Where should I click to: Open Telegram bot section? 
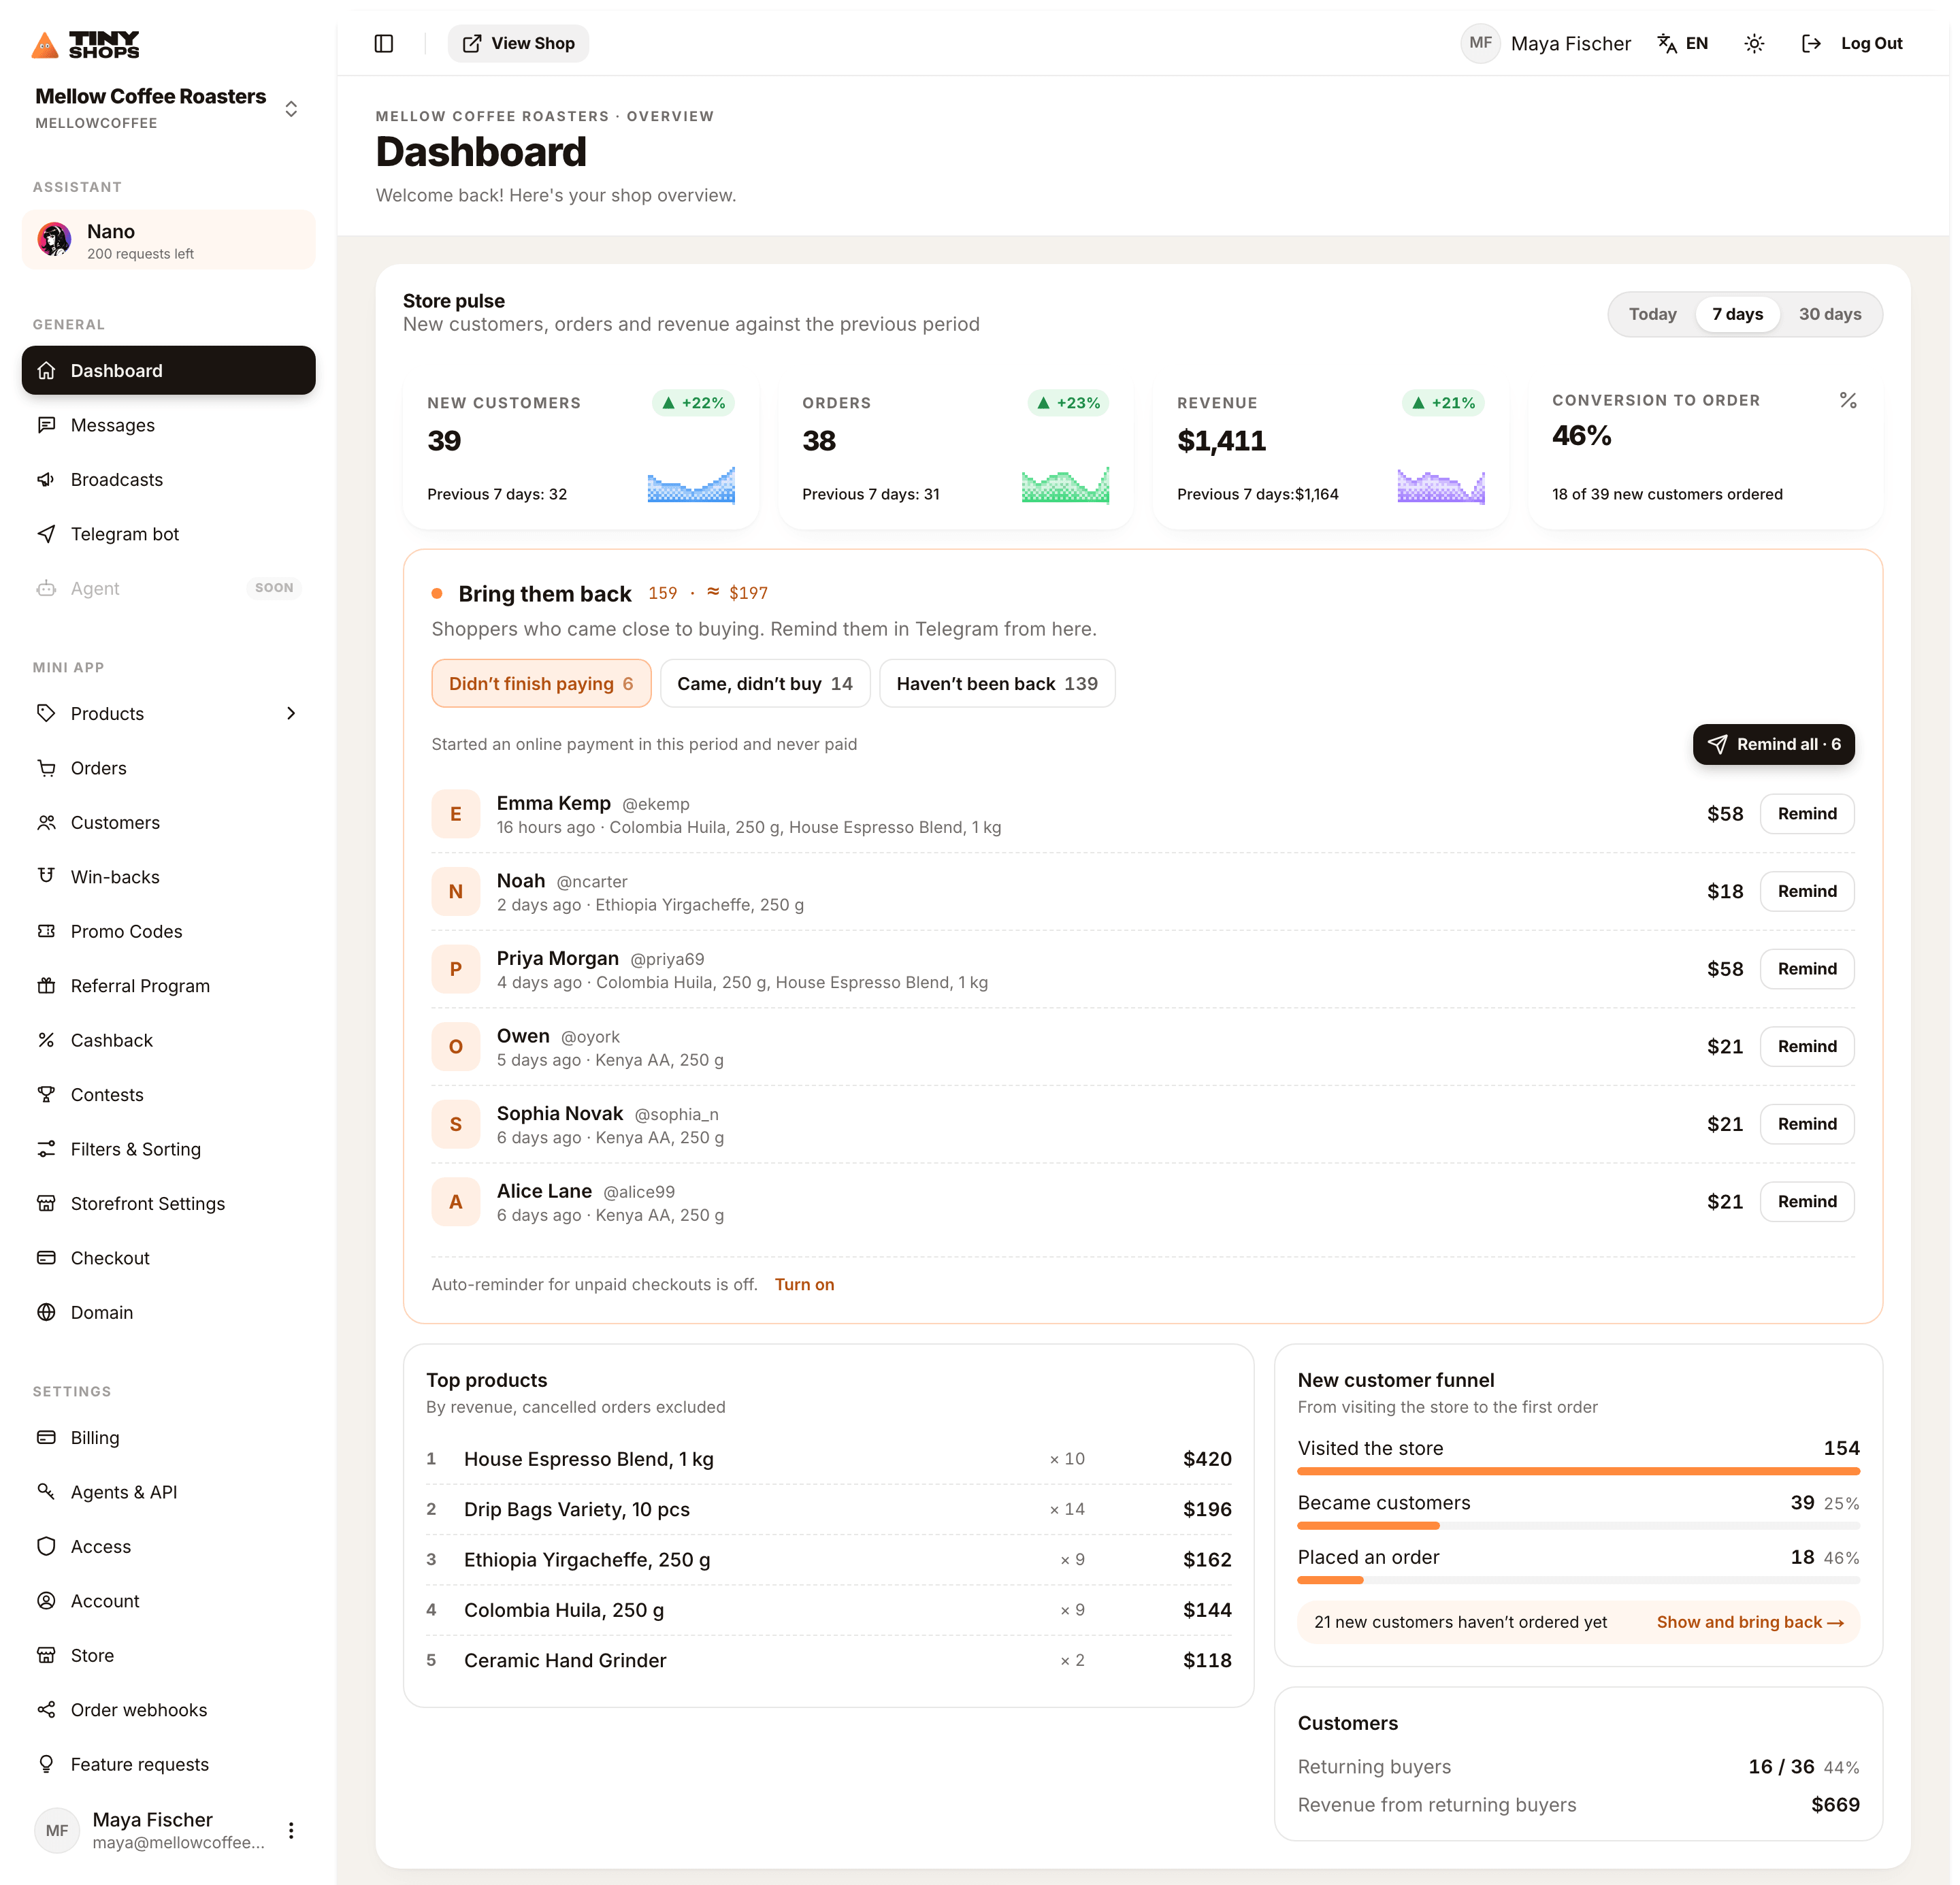tap(168, 534)
